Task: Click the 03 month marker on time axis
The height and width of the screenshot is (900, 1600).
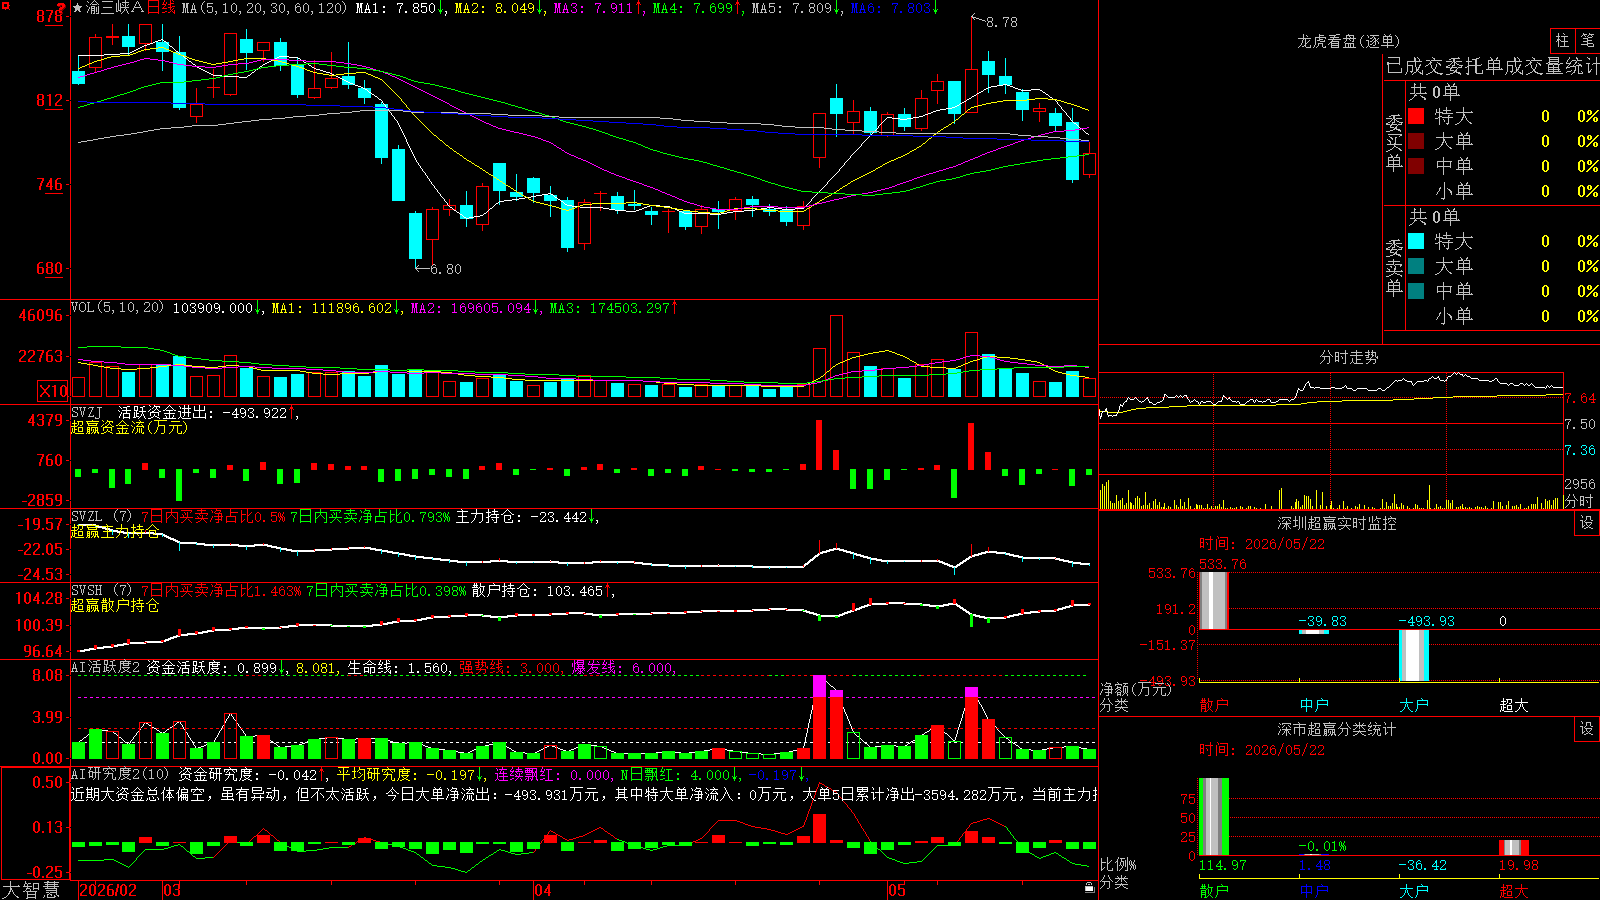Action: (x=172, y=890)
